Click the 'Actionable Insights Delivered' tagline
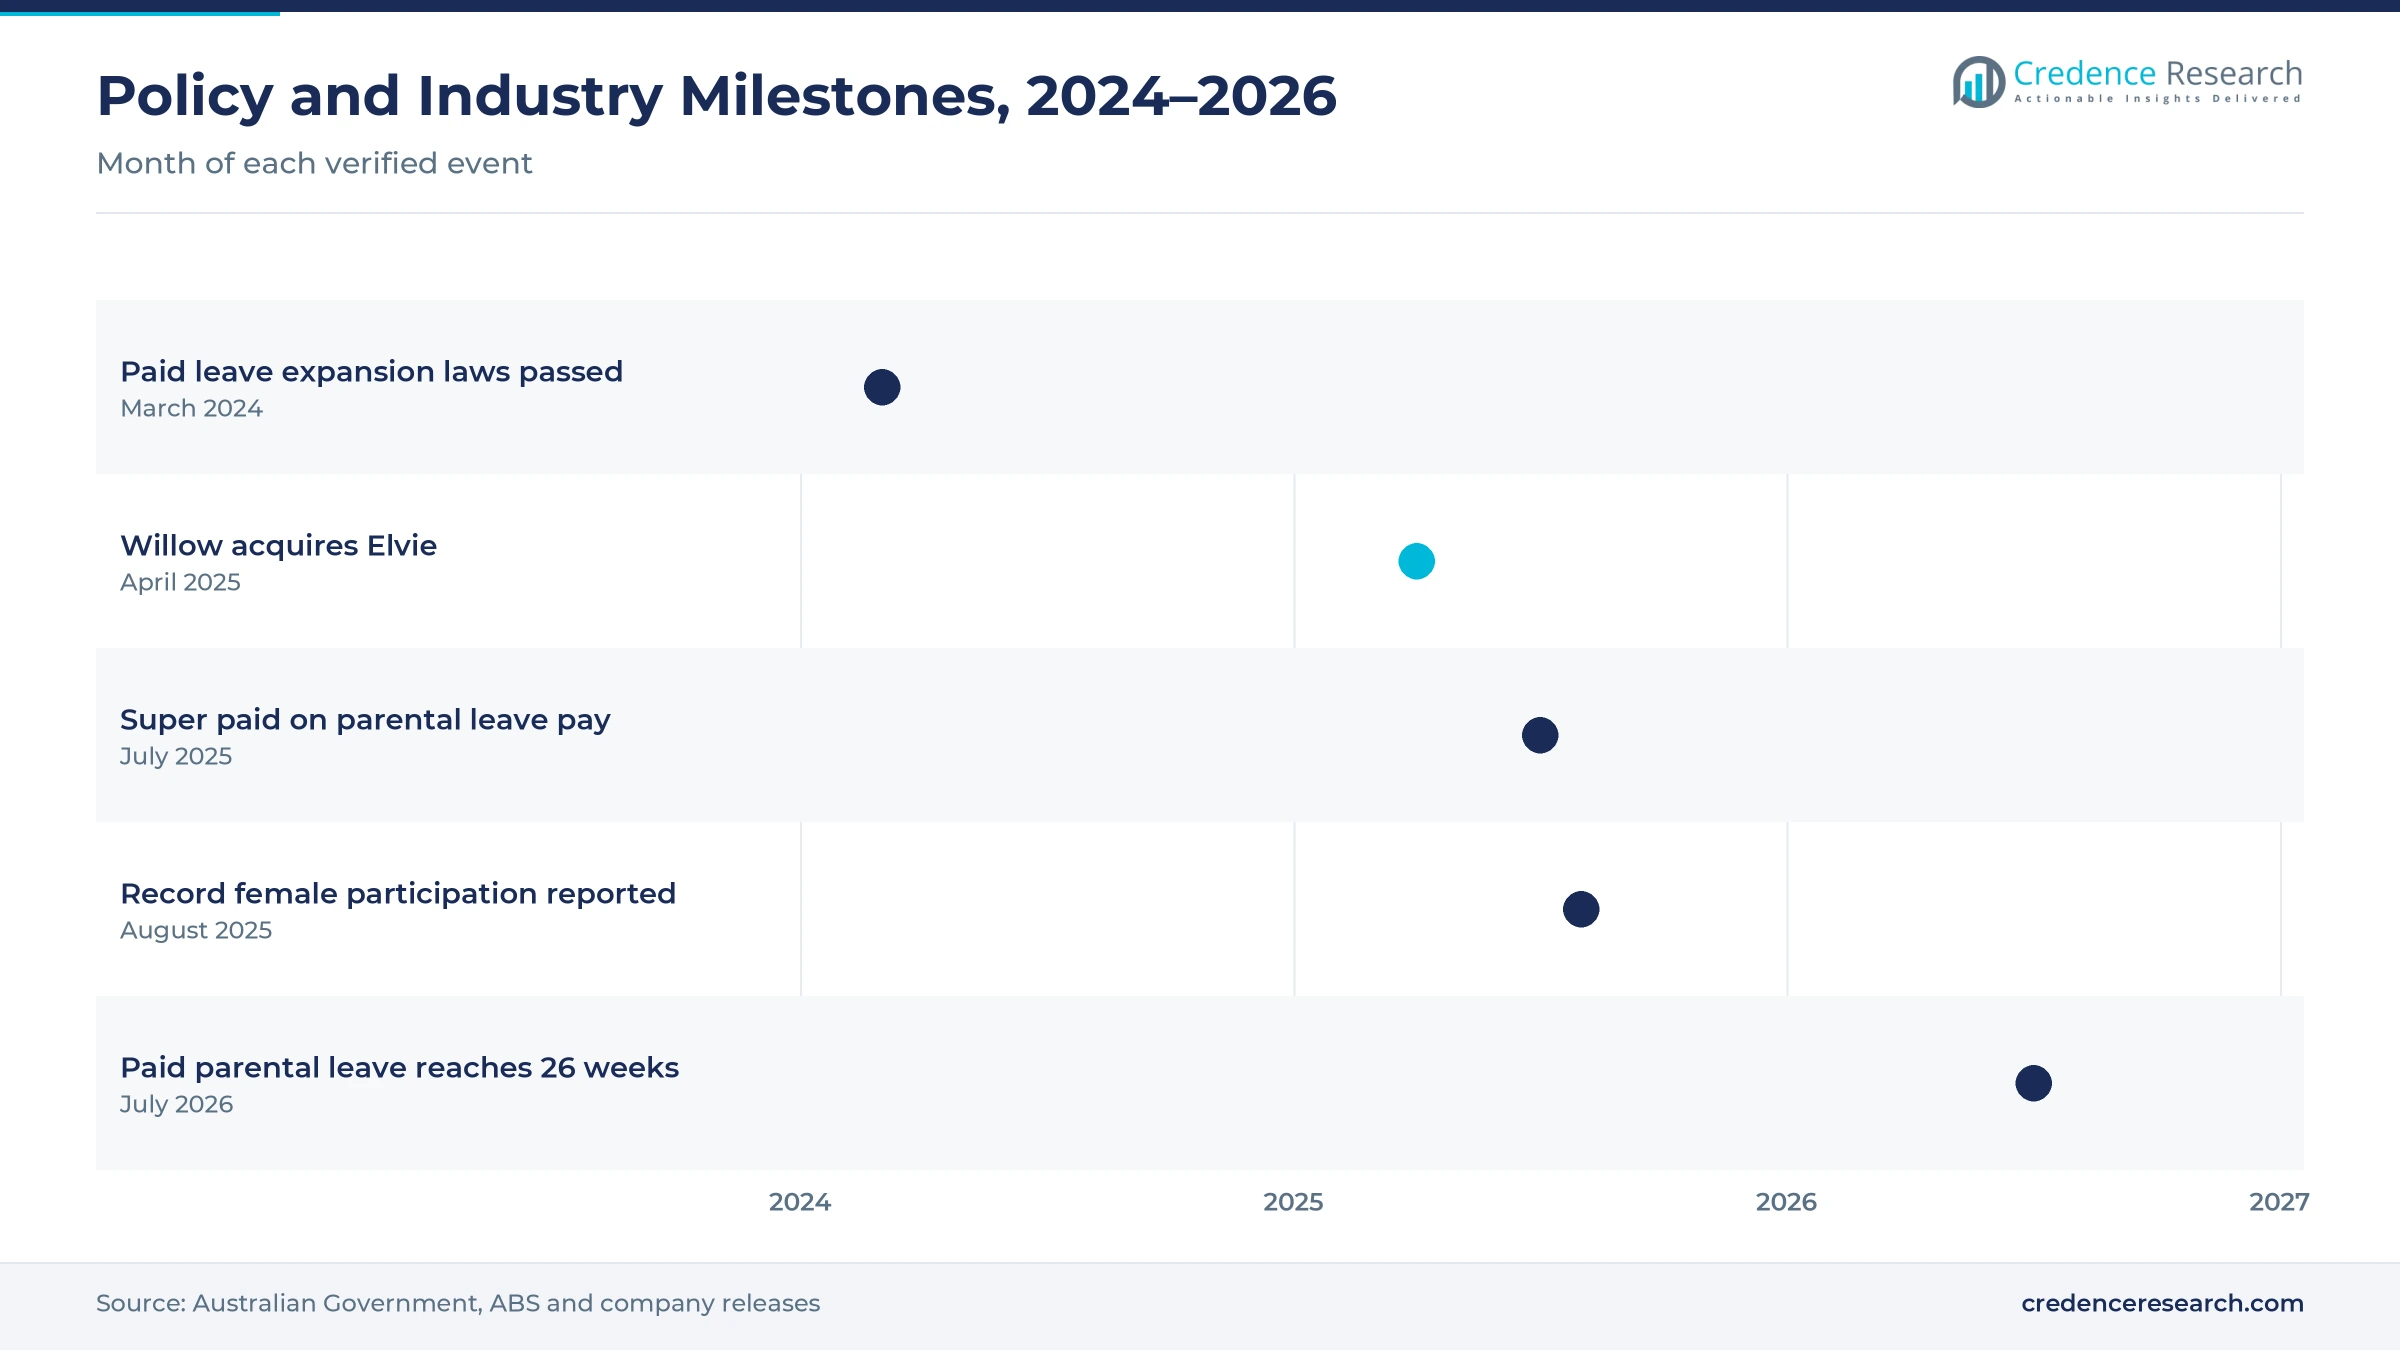This screenshot has height=1350, width=2400. click(2158, 99)
